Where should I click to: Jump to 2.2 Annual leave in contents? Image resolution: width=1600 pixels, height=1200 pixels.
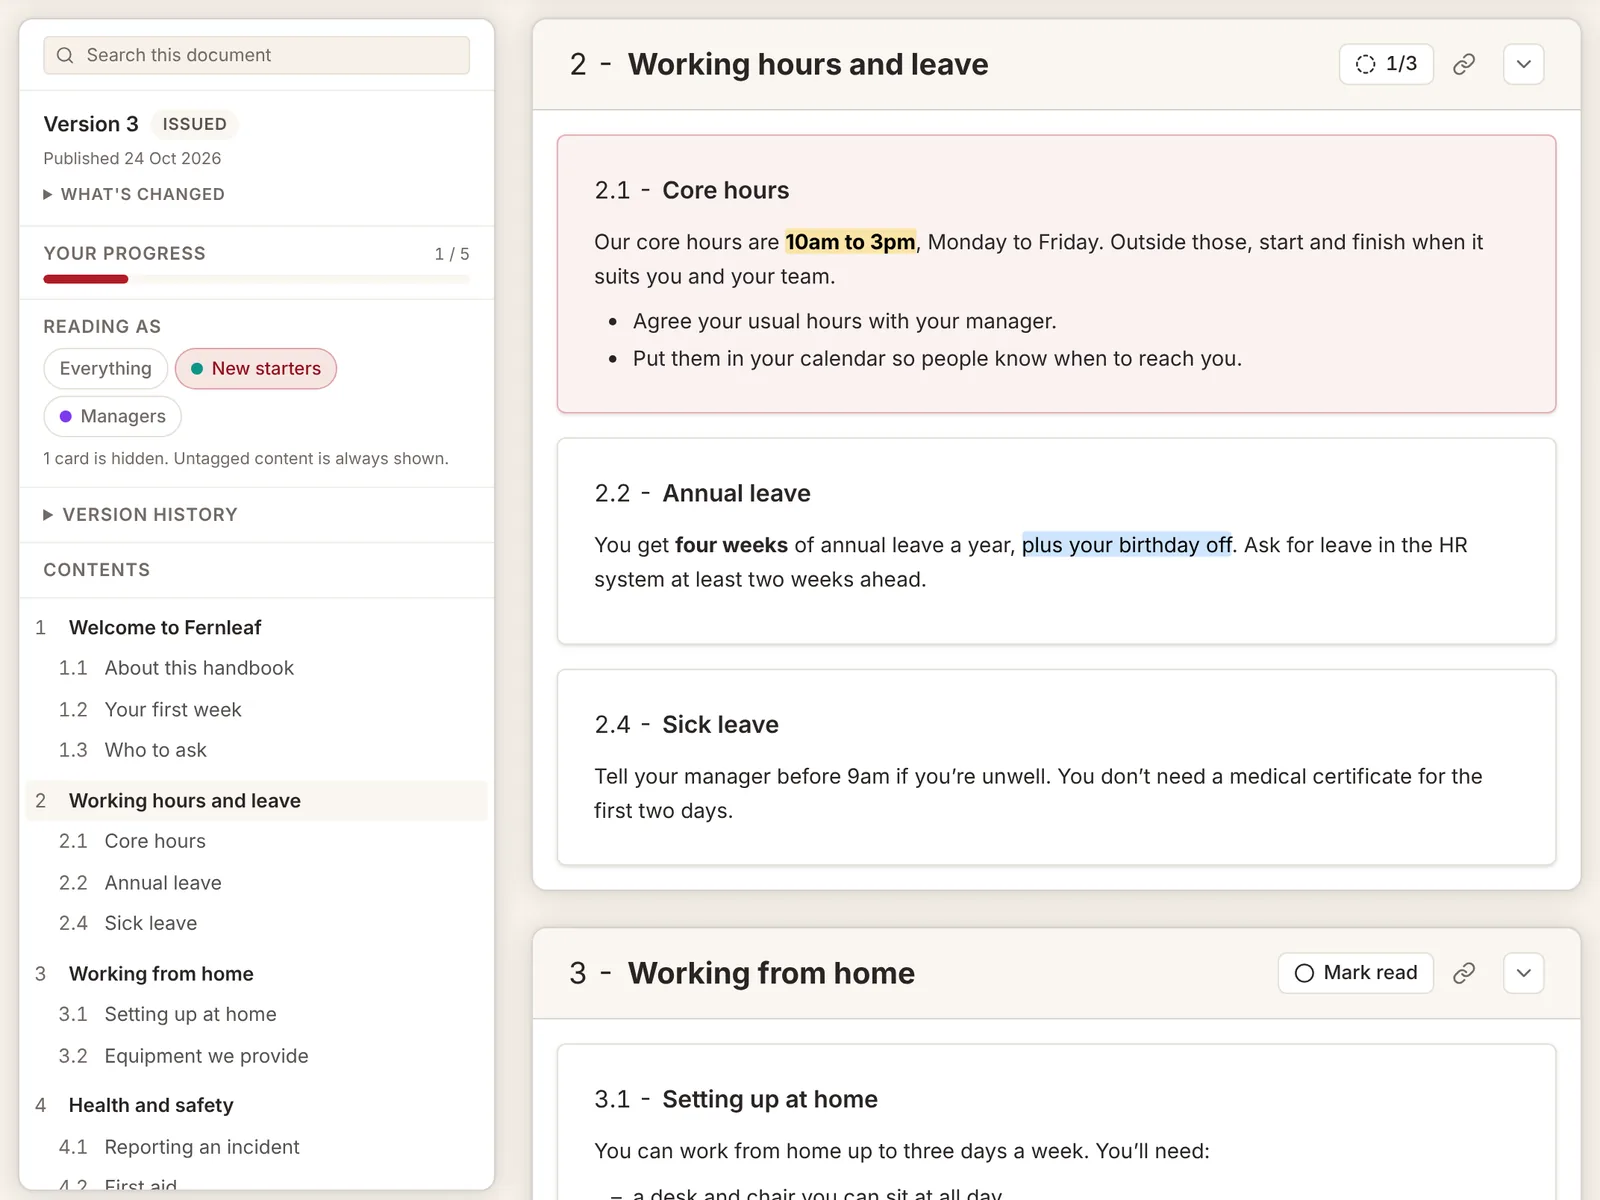[x=256, y=883]
